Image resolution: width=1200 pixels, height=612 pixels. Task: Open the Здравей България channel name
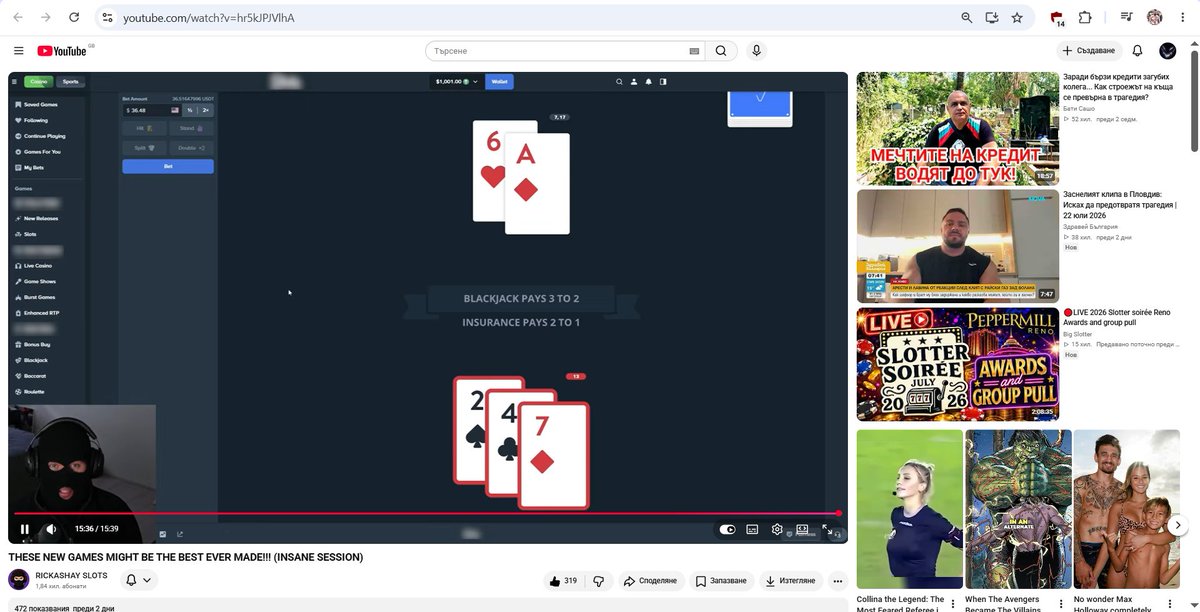click(x=1091, y=226)
